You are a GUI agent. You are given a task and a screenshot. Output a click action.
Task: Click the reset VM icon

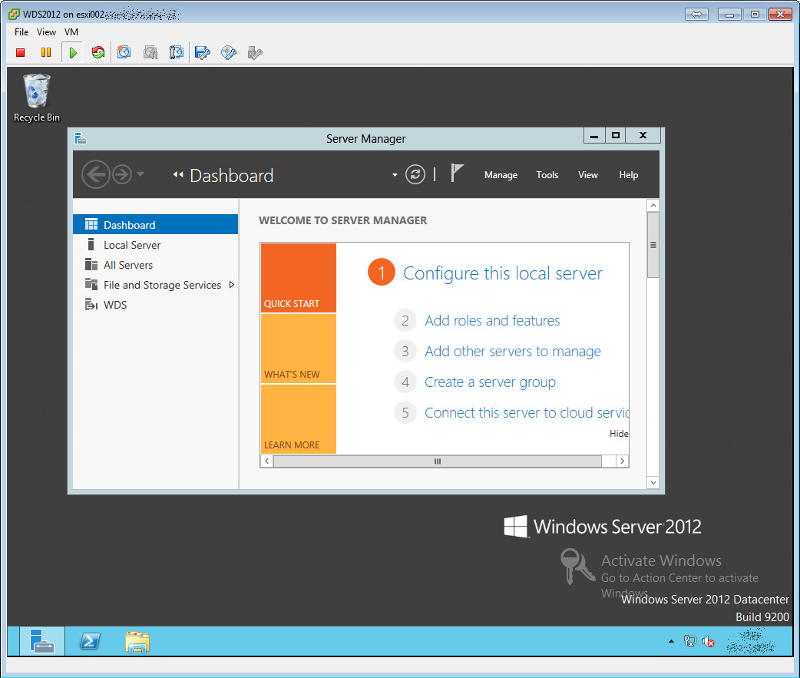pyautogui.click(x=98, y=53)
